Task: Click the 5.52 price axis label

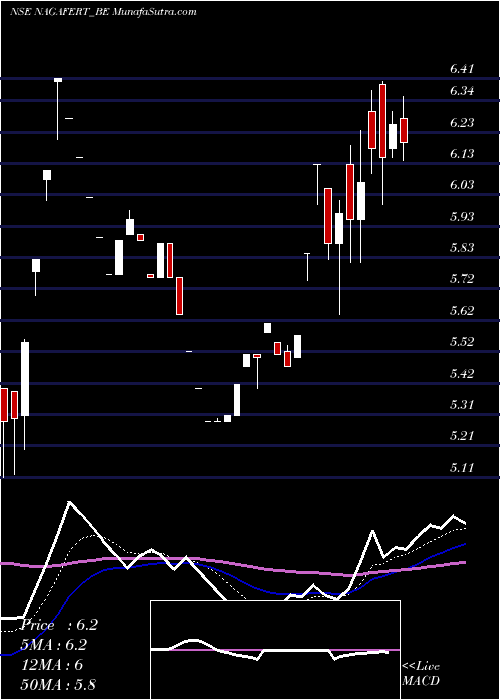Action: pyautogui.click(x=462, y=342)
